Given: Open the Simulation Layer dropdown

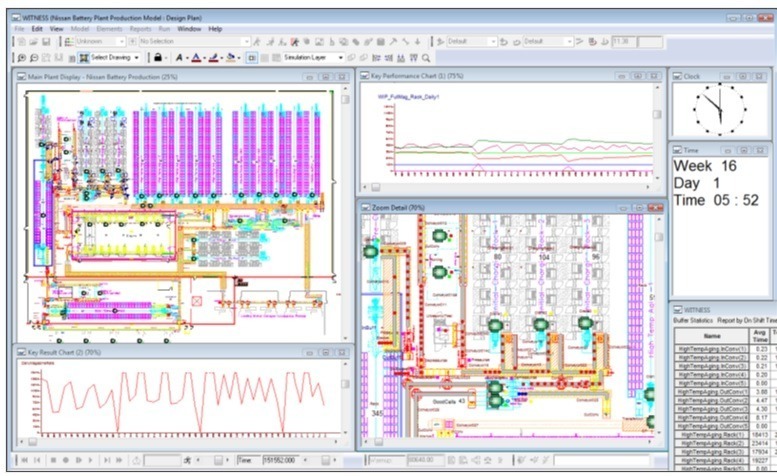Looking at the screenshot, I should point(341,58).
